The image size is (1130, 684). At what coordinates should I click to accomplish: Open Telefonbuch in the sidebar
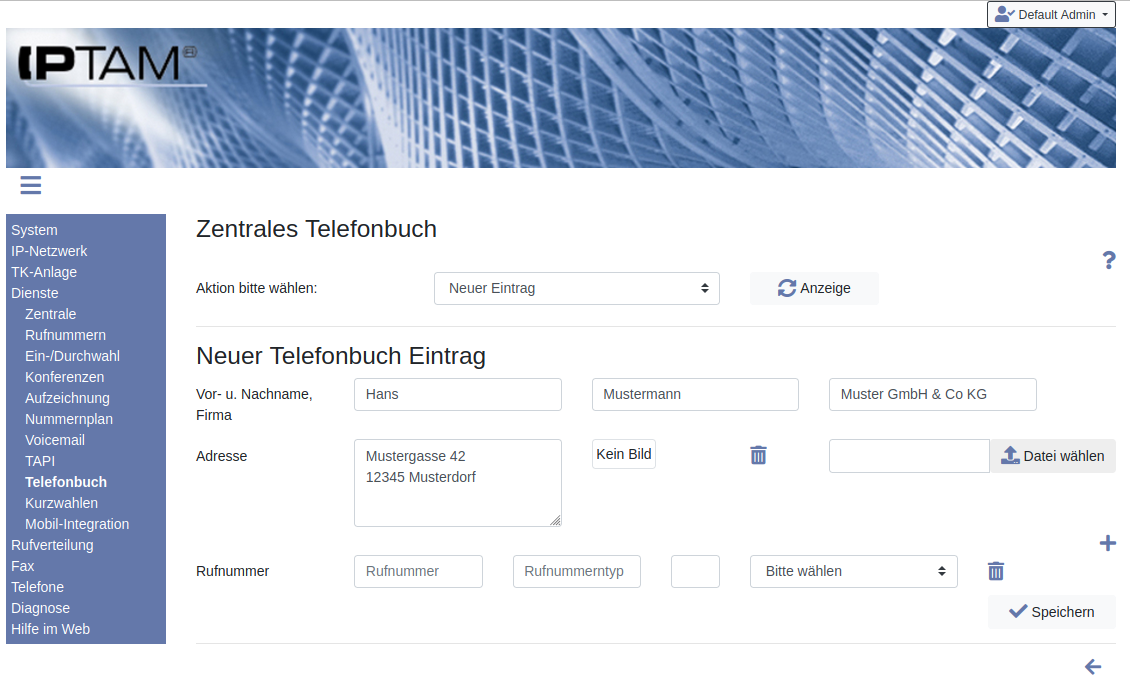(x=66, y=482)
